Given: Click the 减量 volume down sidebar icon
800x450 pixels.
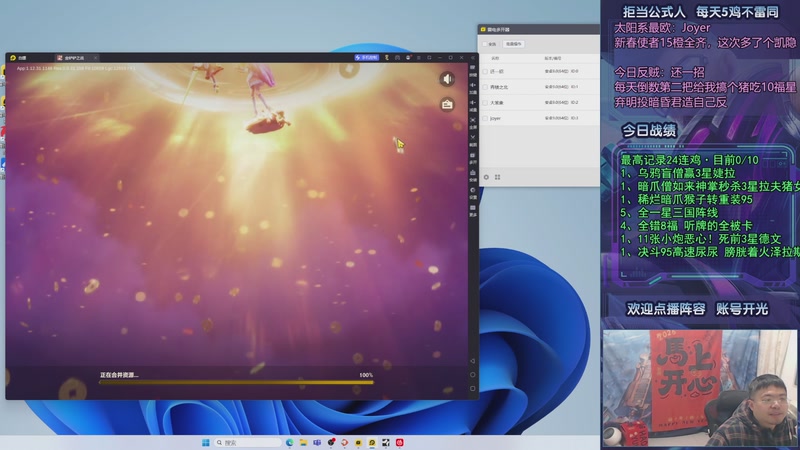Looking at the screenshot, I should click(x=473, y=106).
